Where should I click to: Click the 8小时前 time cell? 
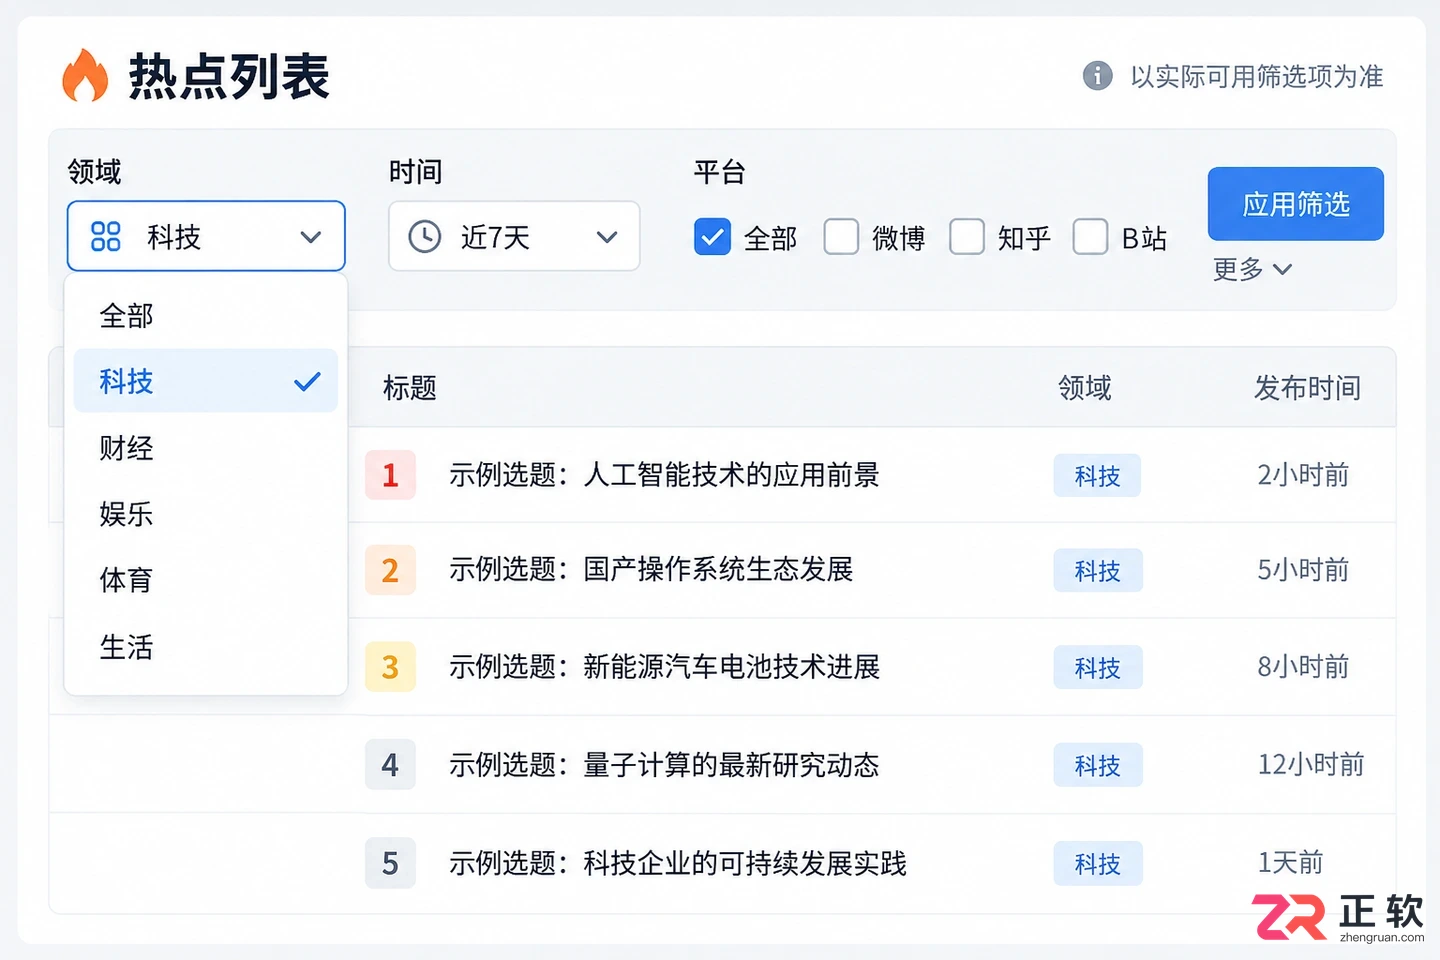1303,667
